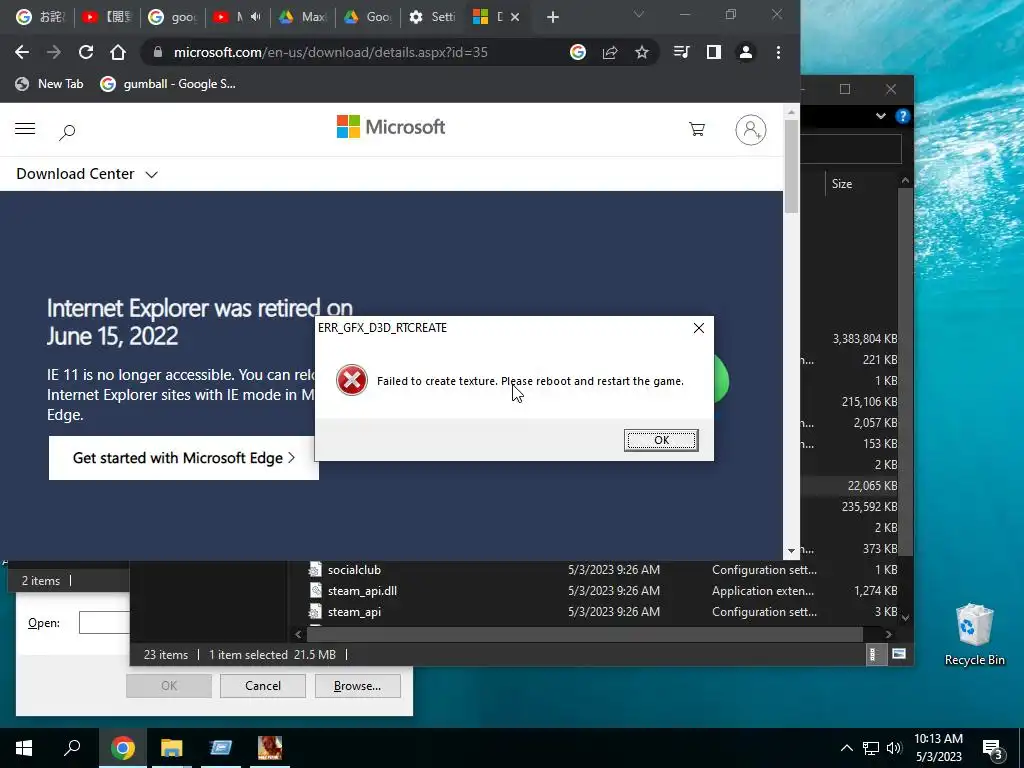Click the microsoft.com address bar
Viewport: 1024px width, 768px height.
[353, 52]
